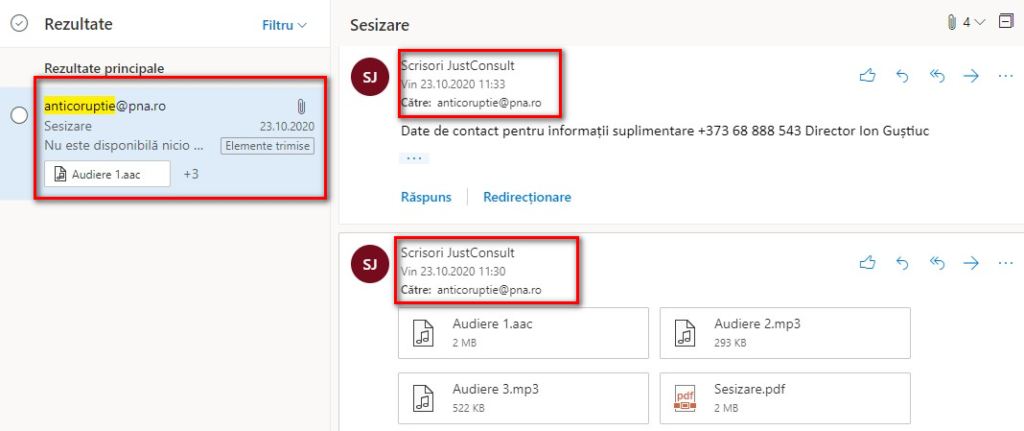1024x431 pixels.
Task: Like the second message from Scrisori JustConsult
Action: (868, 263)
